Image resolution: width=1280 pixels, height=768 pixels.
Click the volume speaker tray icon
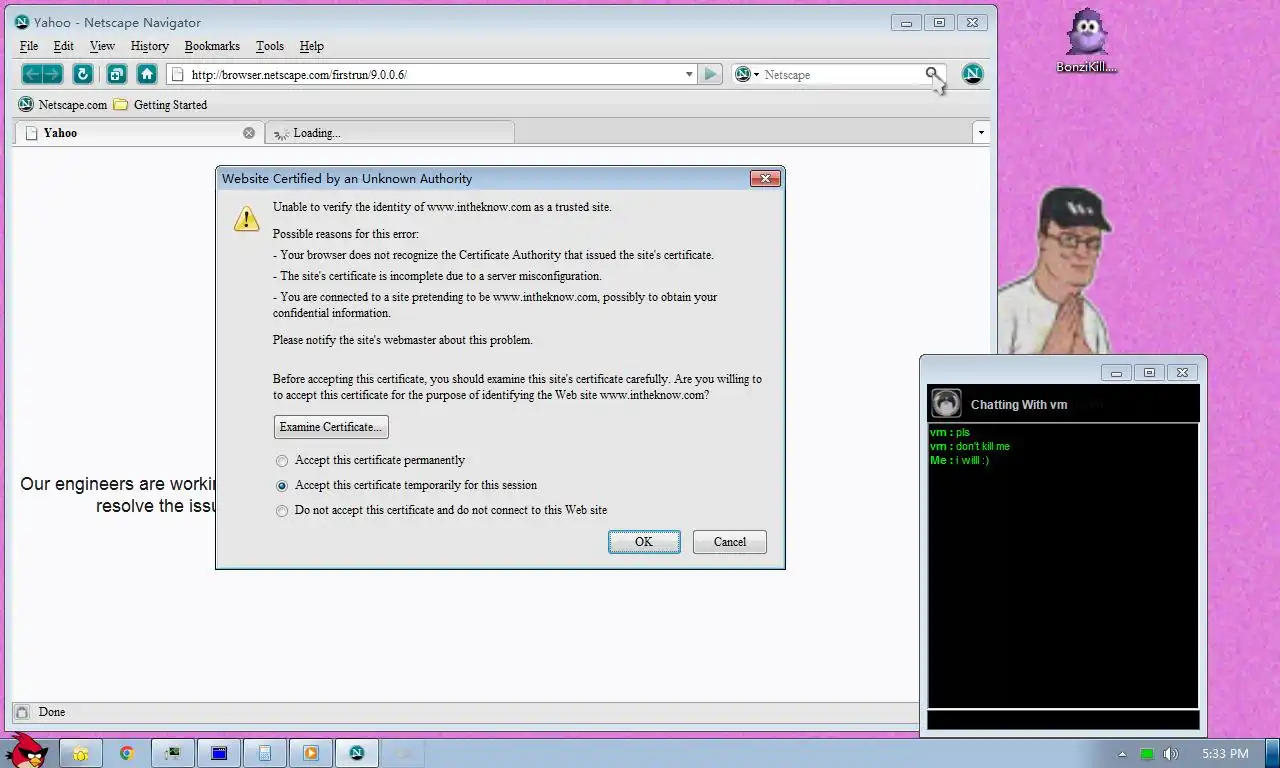(x=1170, y=754)
